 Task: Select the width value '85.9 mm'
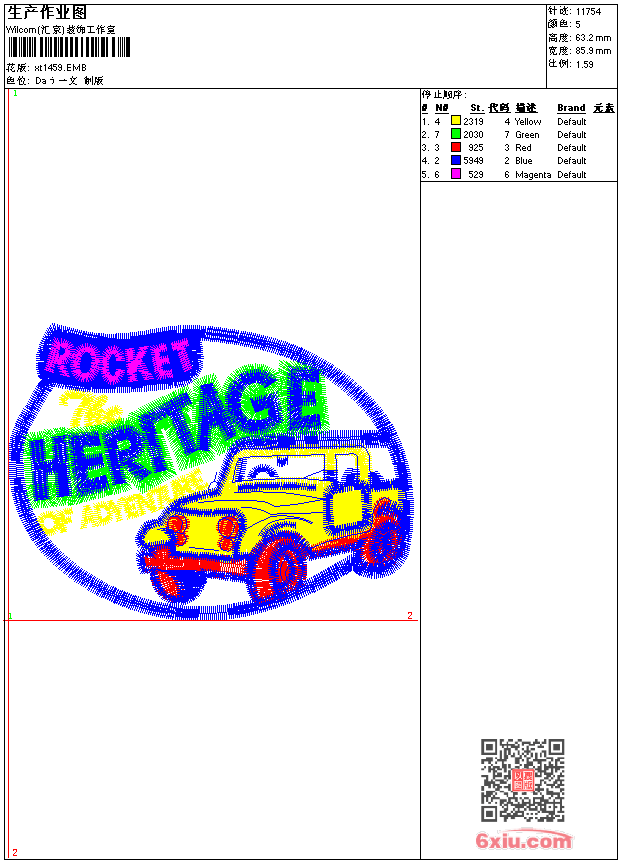pyautogui.click(x=593, y=51)
